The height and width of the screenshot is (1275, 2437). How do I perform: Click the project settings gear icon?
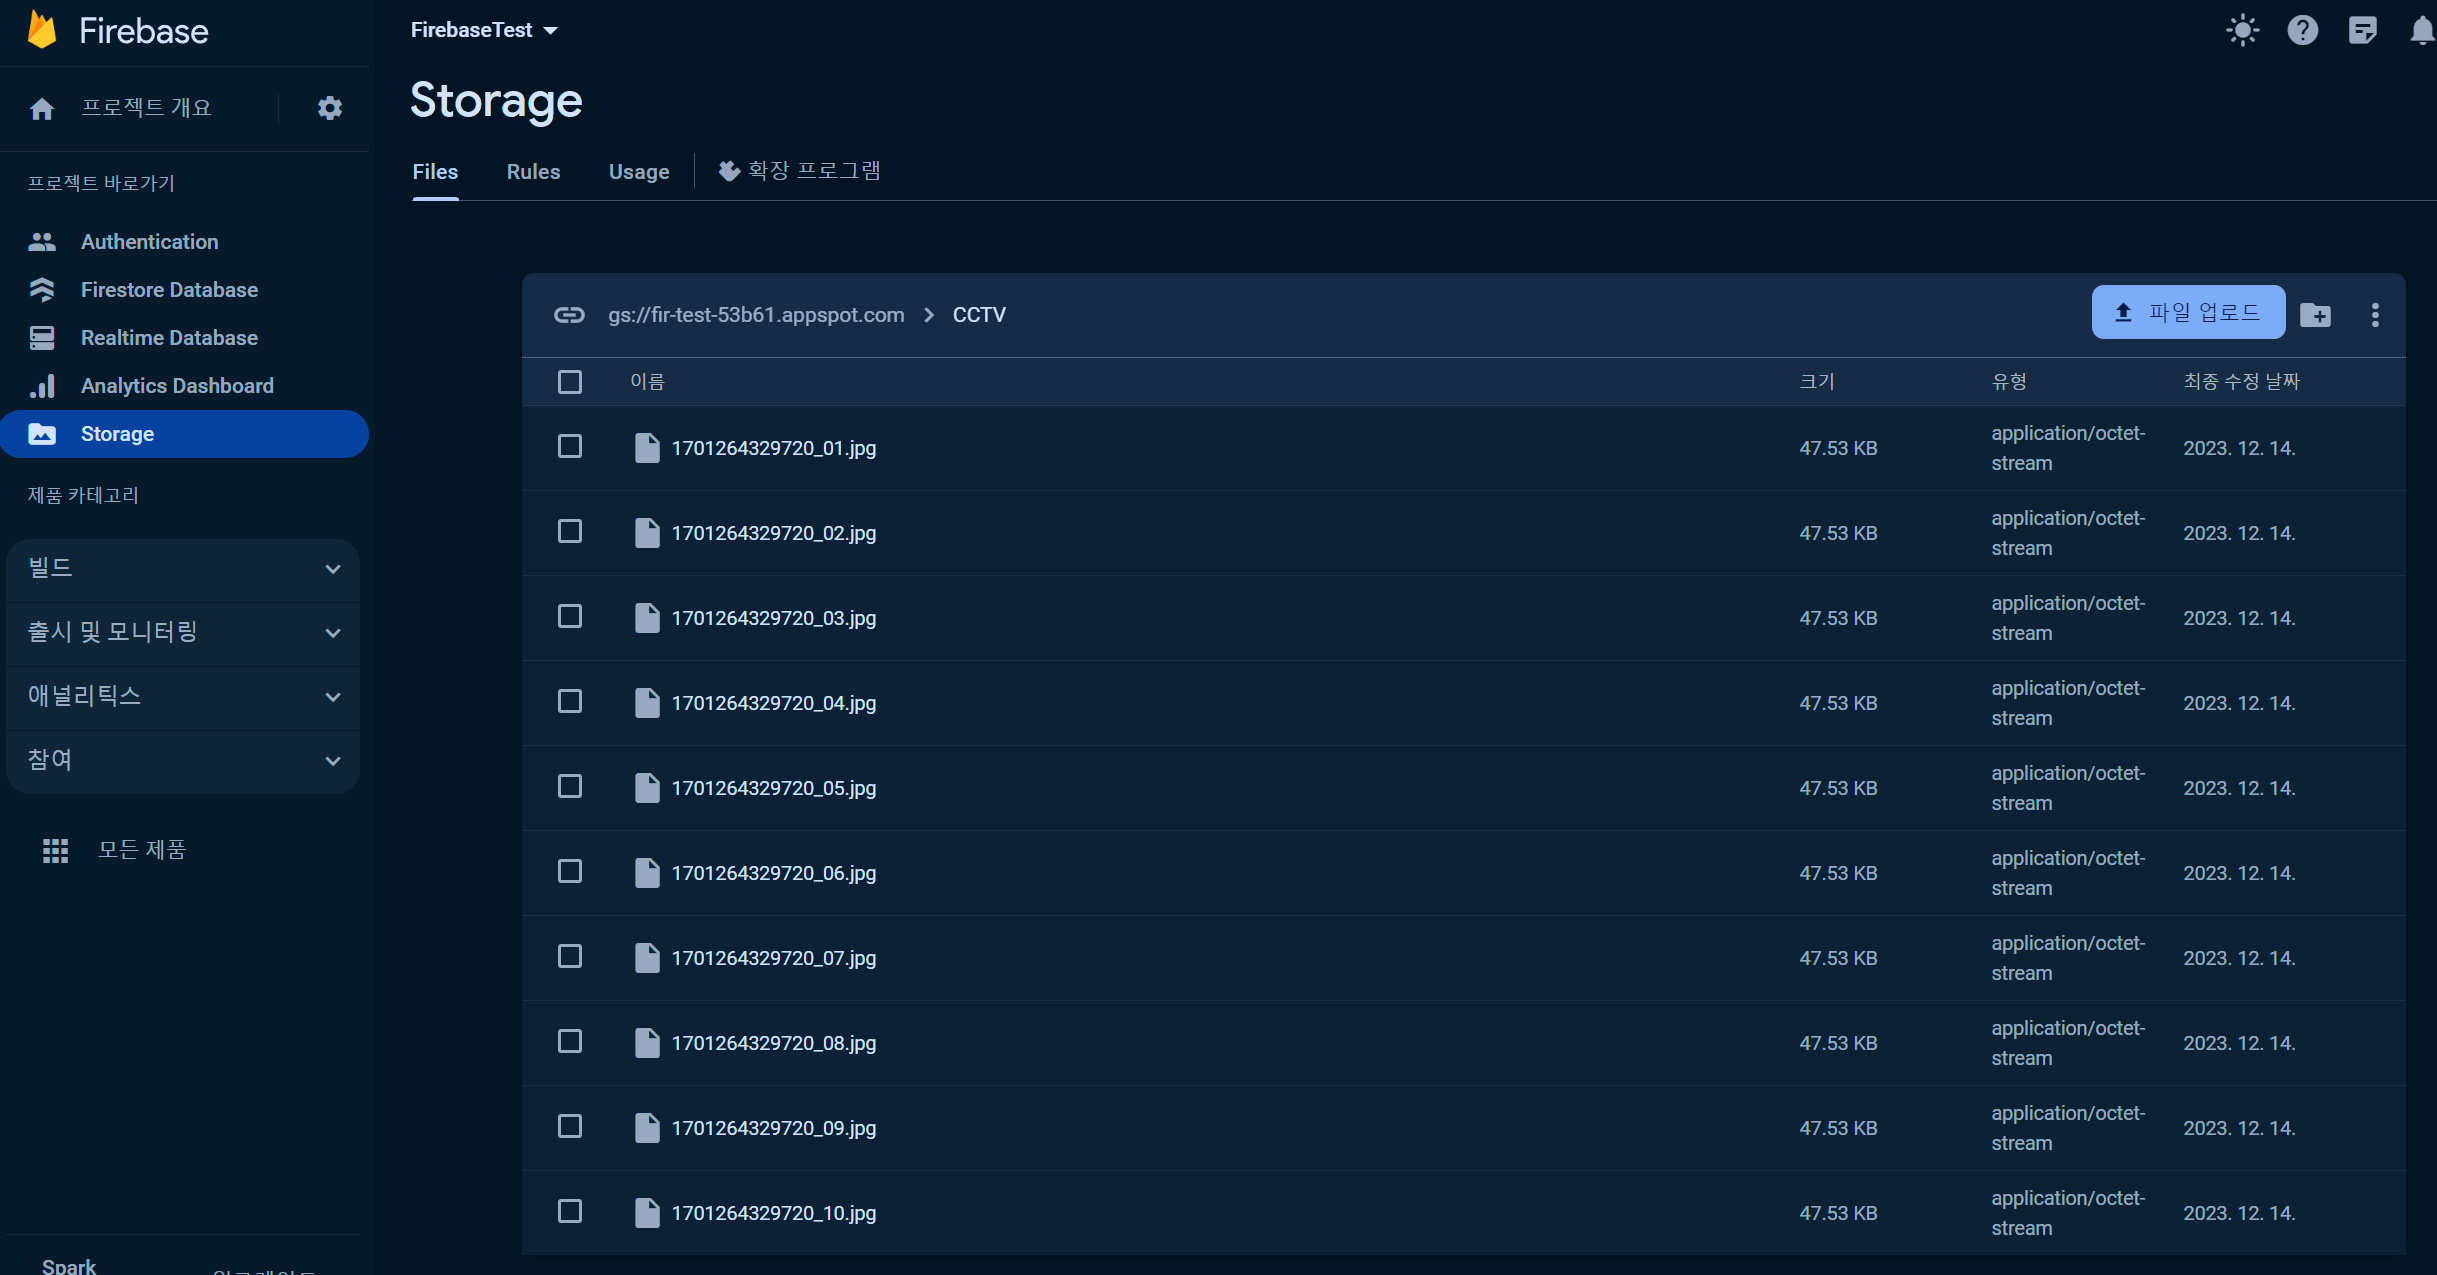(330, 108)
